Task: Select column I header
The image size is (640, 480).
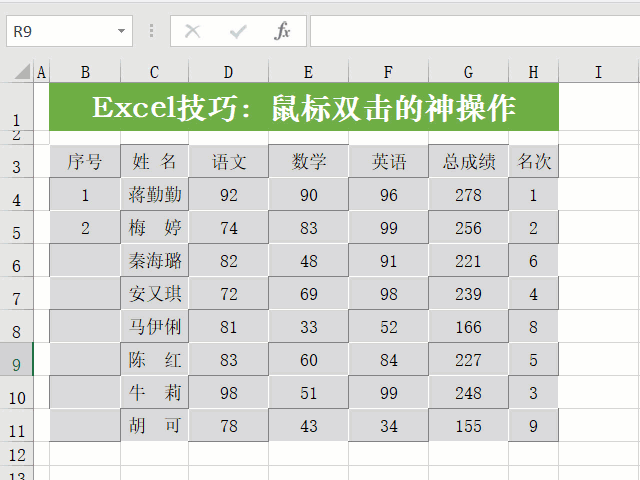Action: [598, 72]
